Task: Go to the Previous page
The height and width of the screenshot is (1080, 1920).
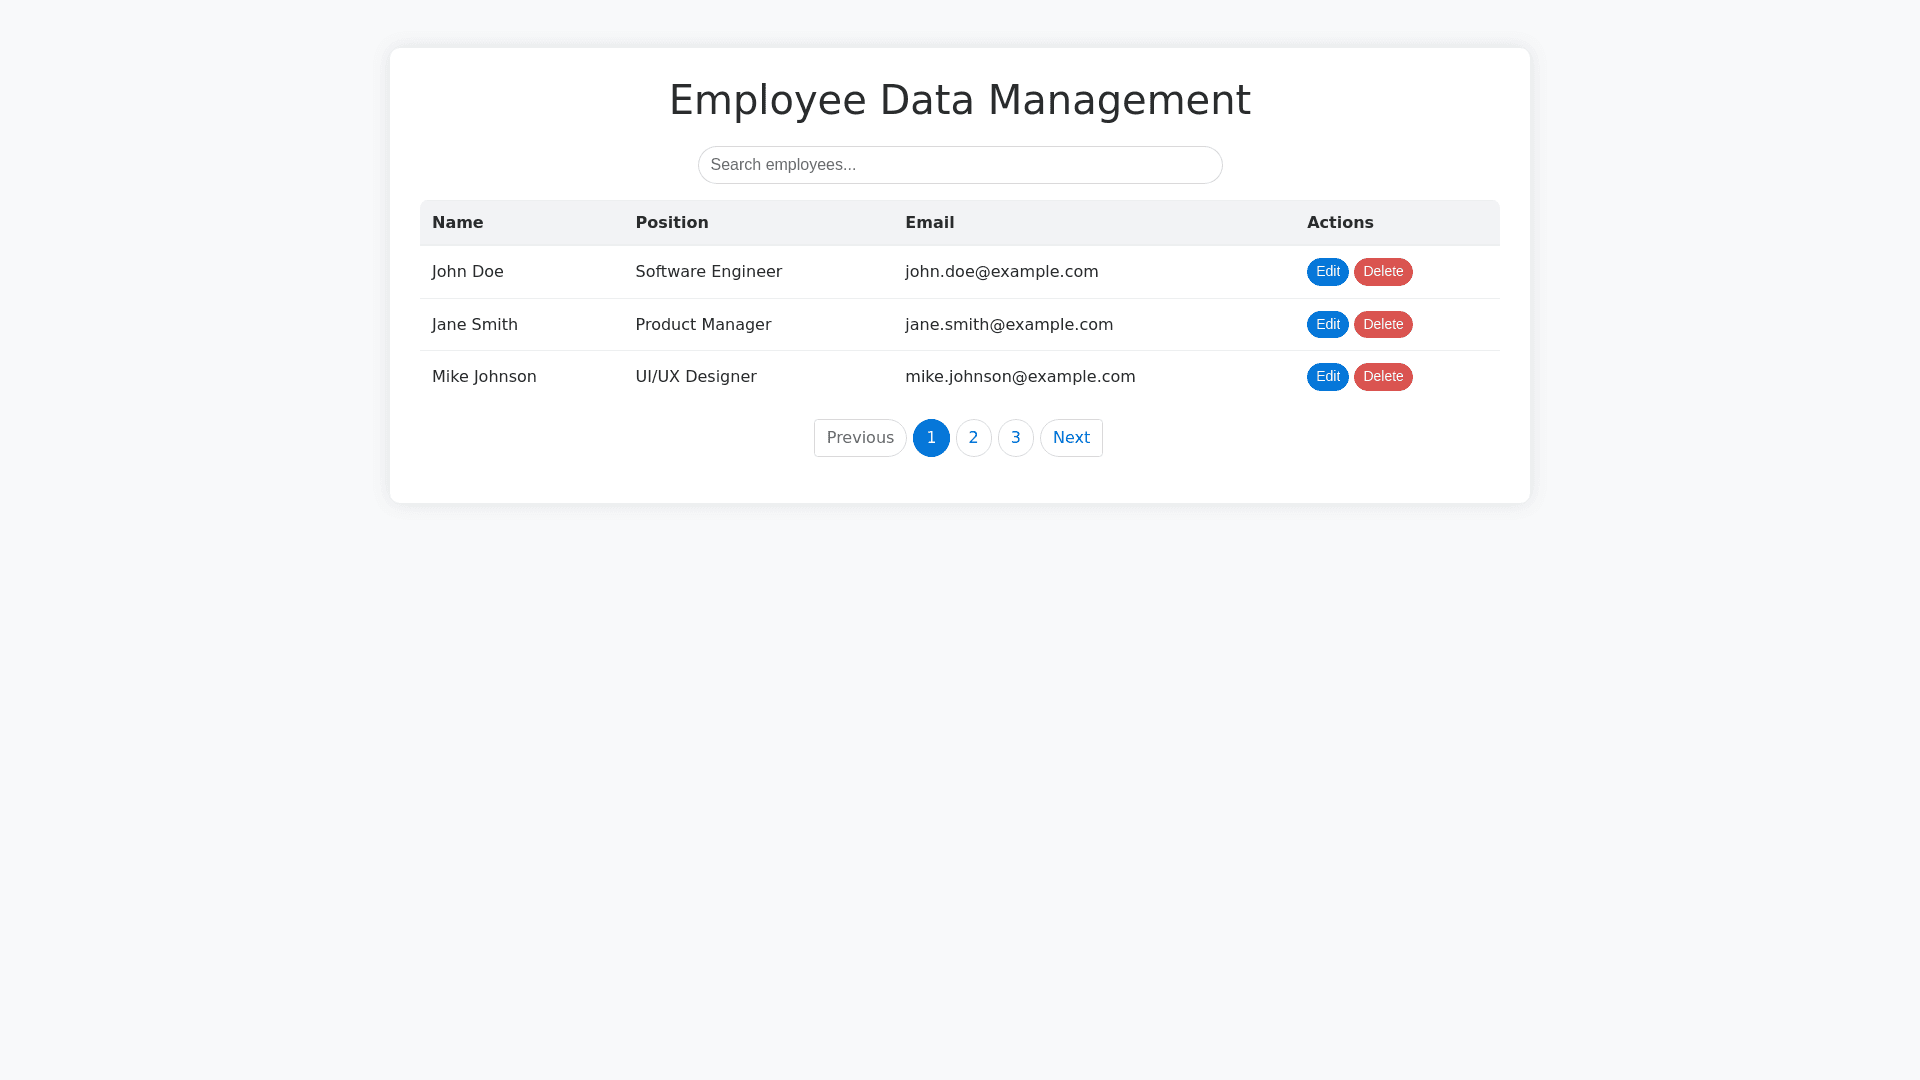Action: (859, 438)
